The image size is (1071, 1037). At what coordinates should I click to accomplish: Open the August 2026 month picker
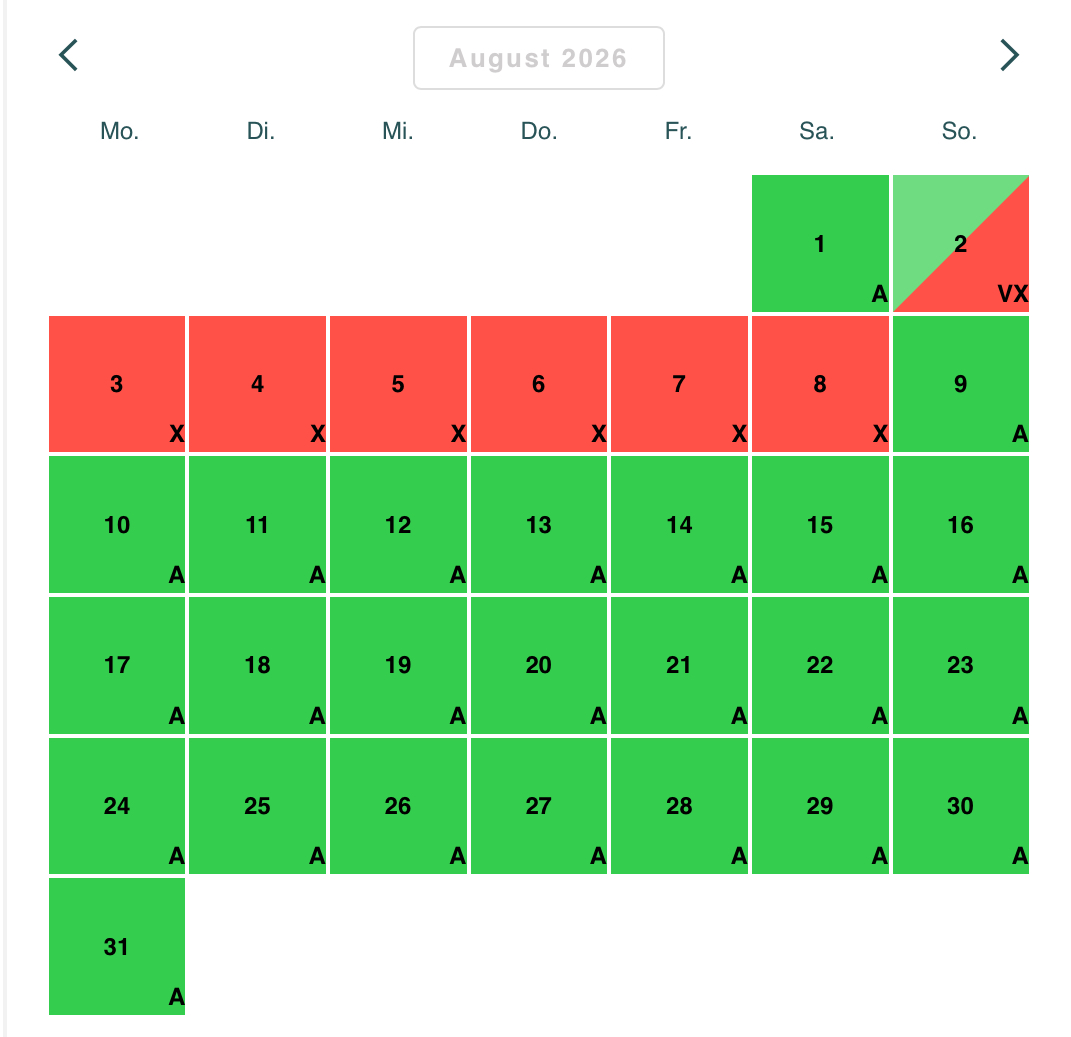538,58
